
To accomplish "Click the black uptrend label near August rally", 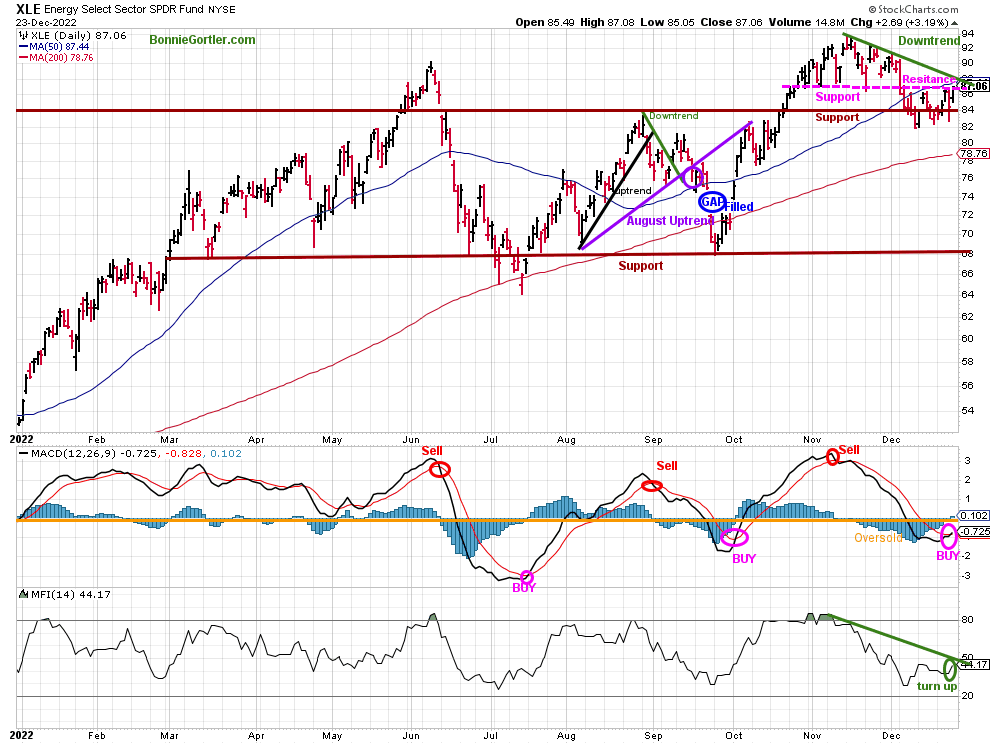I will 632,191.
